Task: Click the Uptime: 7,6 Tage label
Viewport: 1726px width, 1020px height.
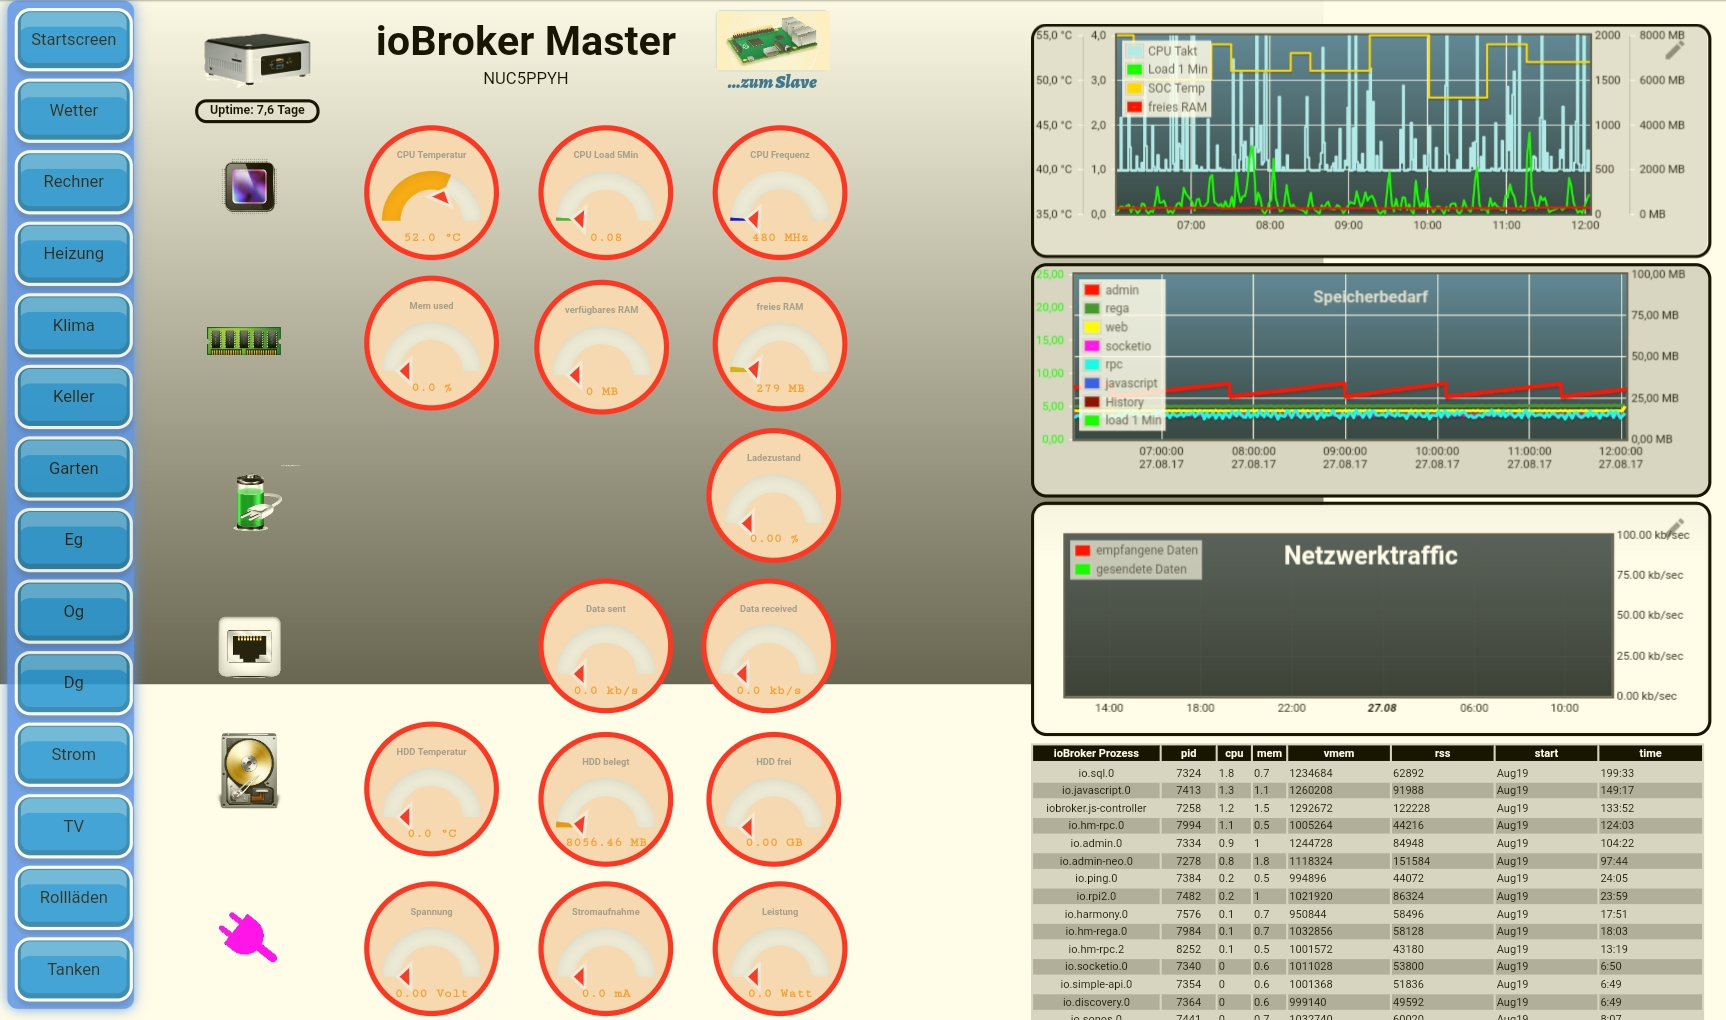Action: (257, 111)
